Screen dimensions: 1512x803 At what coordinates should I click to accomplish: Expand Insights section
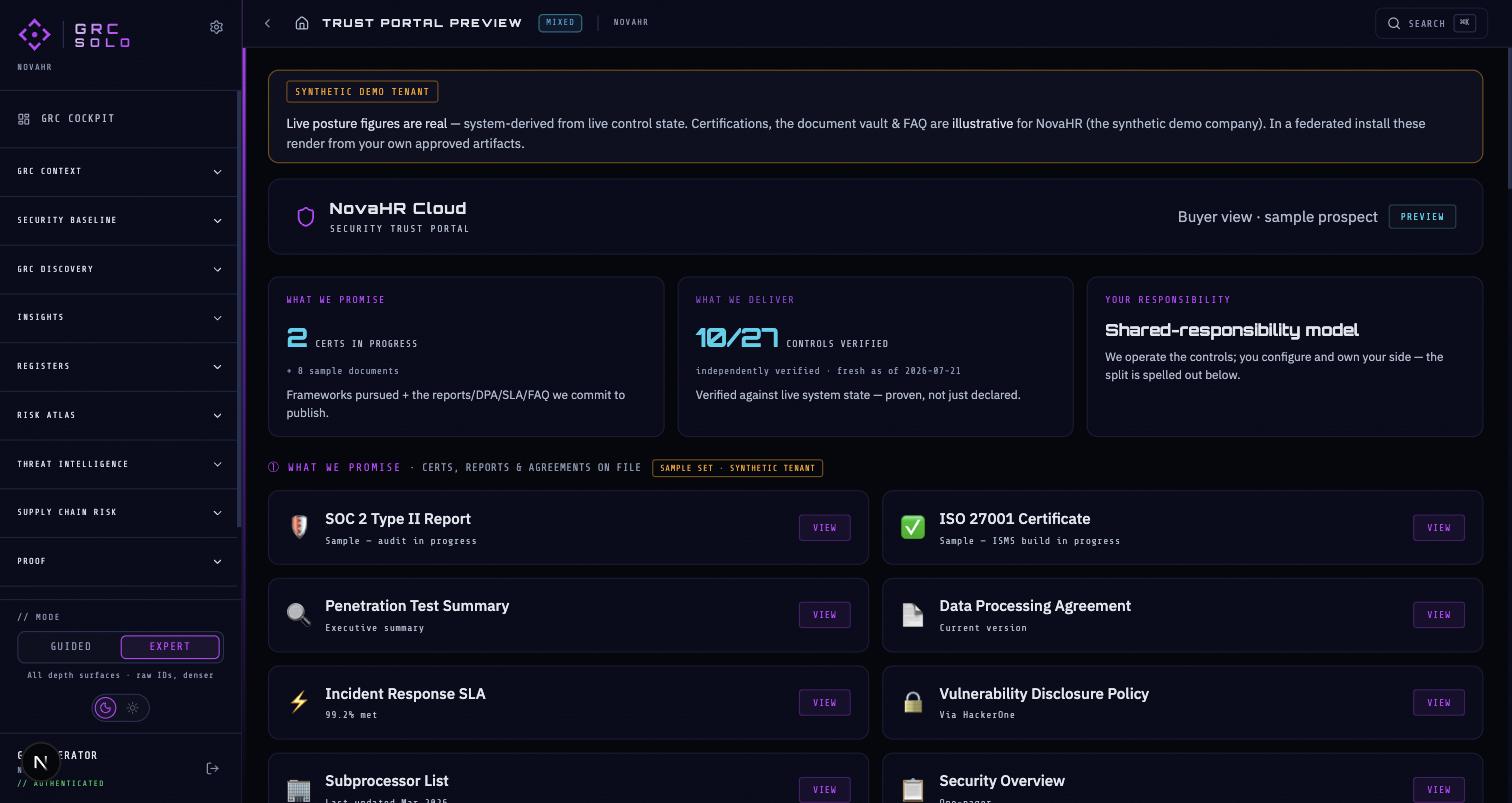point(119,318)
